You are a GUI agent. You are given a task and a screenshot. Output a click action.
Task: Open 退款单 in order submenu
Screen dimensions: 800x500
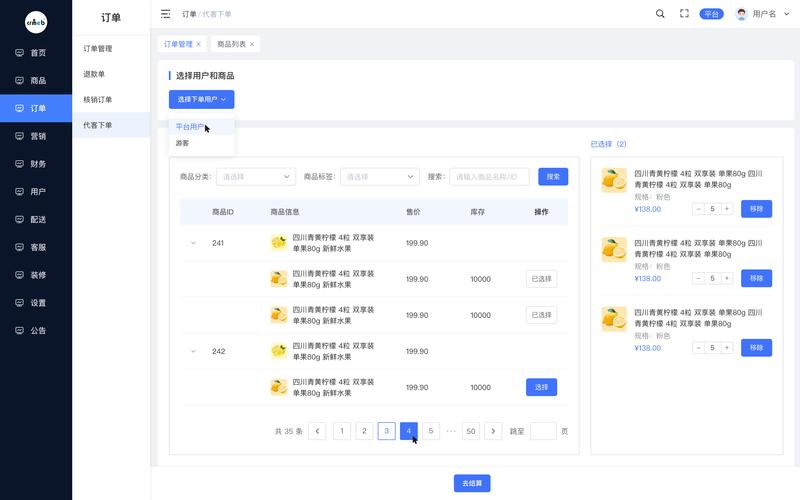click(94, 74)
